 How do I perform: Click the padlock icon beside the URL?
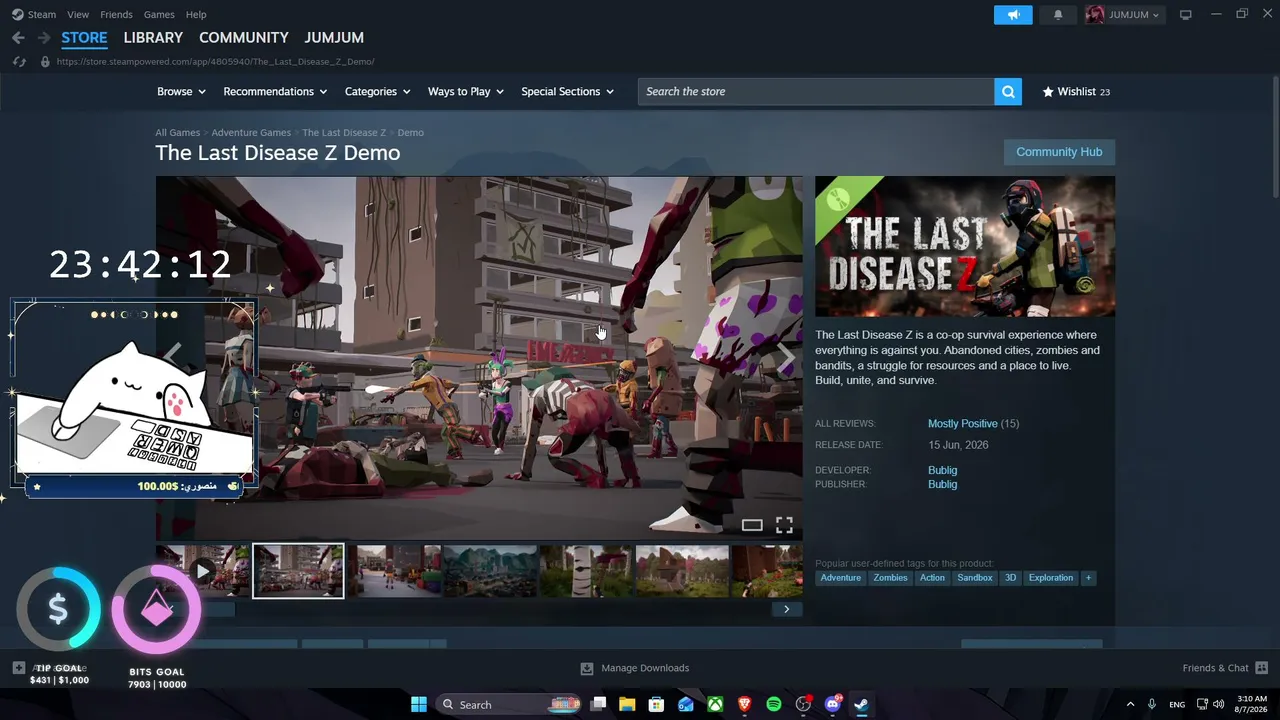tap(45, 62)
